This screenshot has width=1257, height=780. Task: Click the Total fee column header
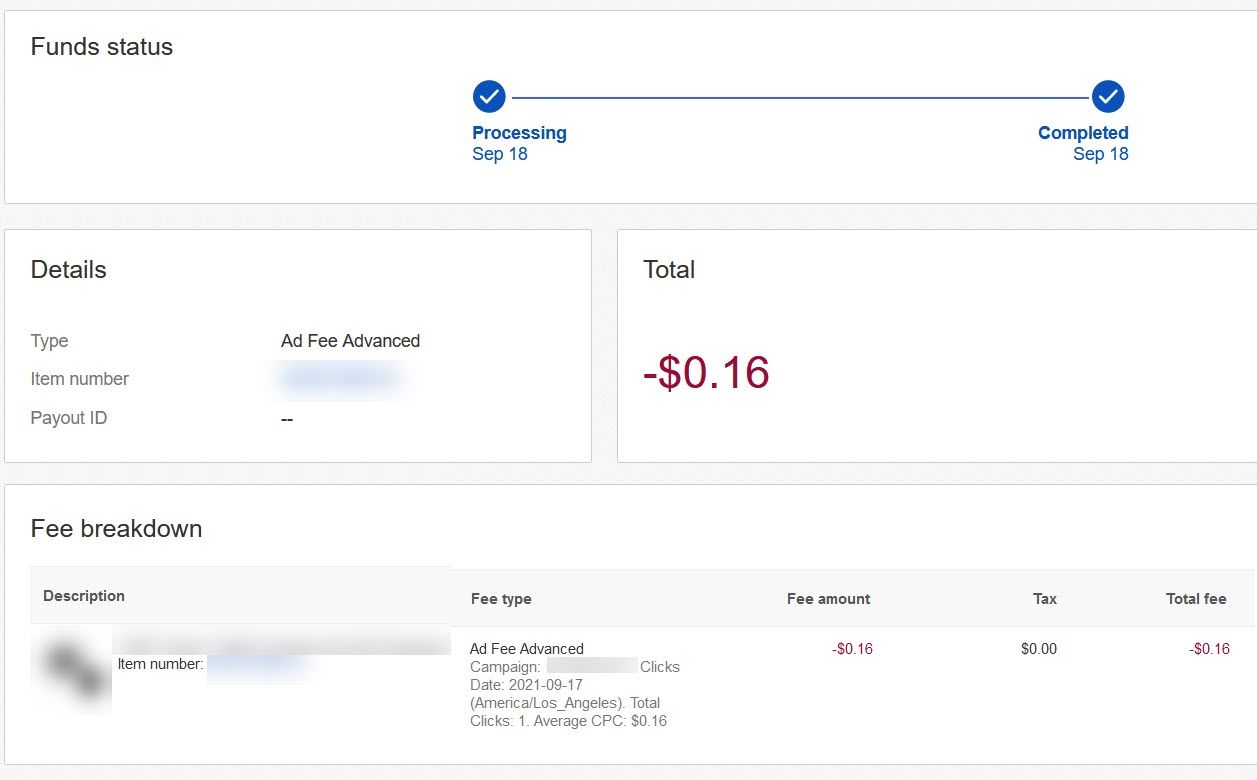[x=1195, y=599]
